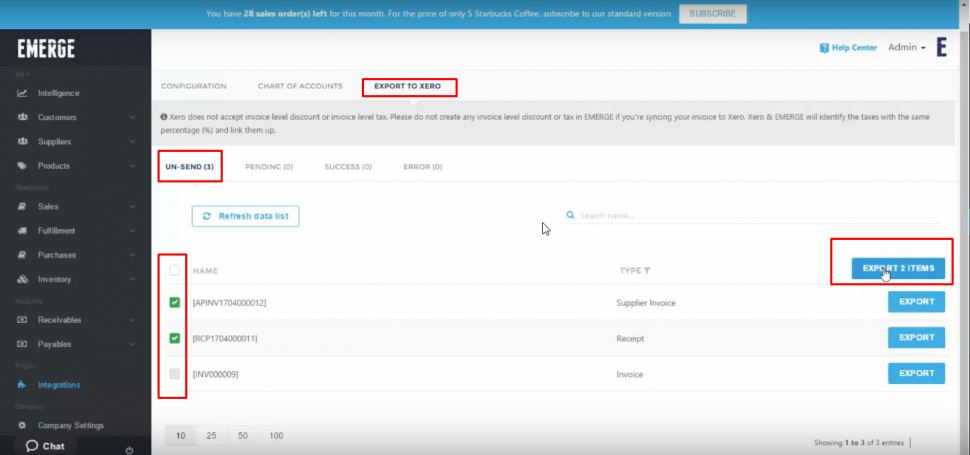Uncheck the RCP1704000011 checkbox
970x455 pixels.
175,338
